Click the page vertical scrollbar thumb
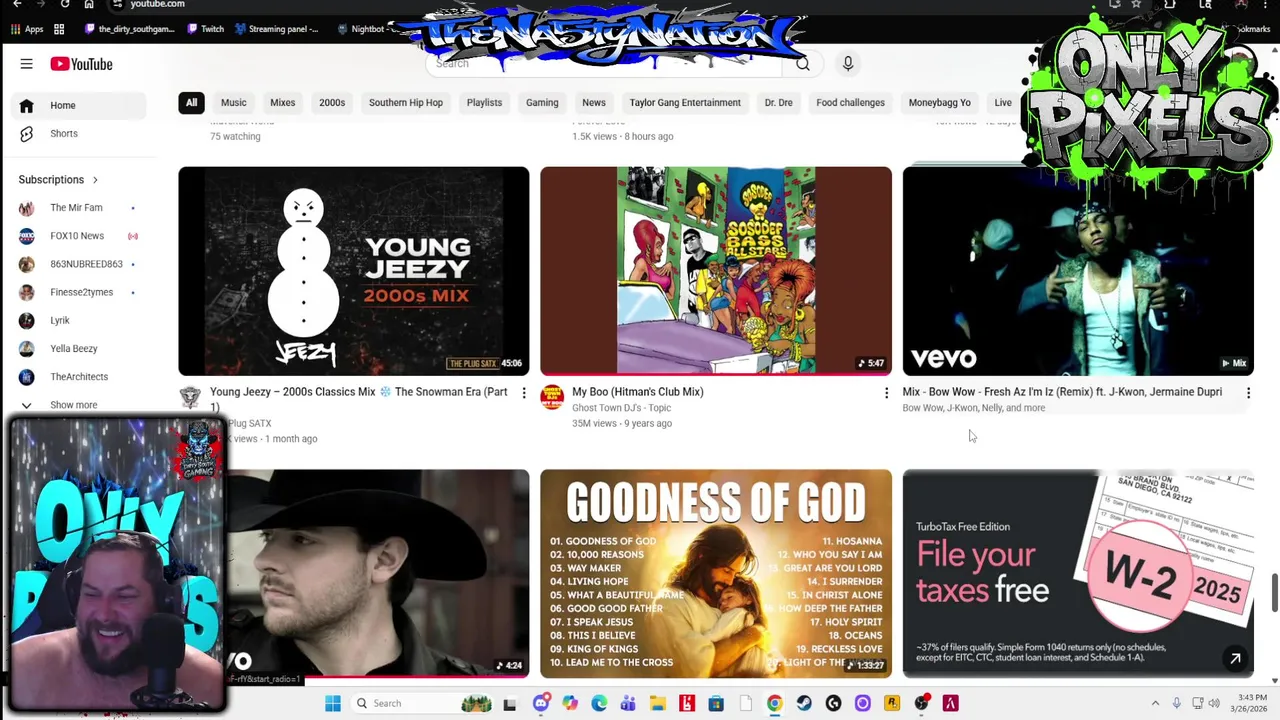Screen dimensions: 1280x720 [x=1274, y=593]
